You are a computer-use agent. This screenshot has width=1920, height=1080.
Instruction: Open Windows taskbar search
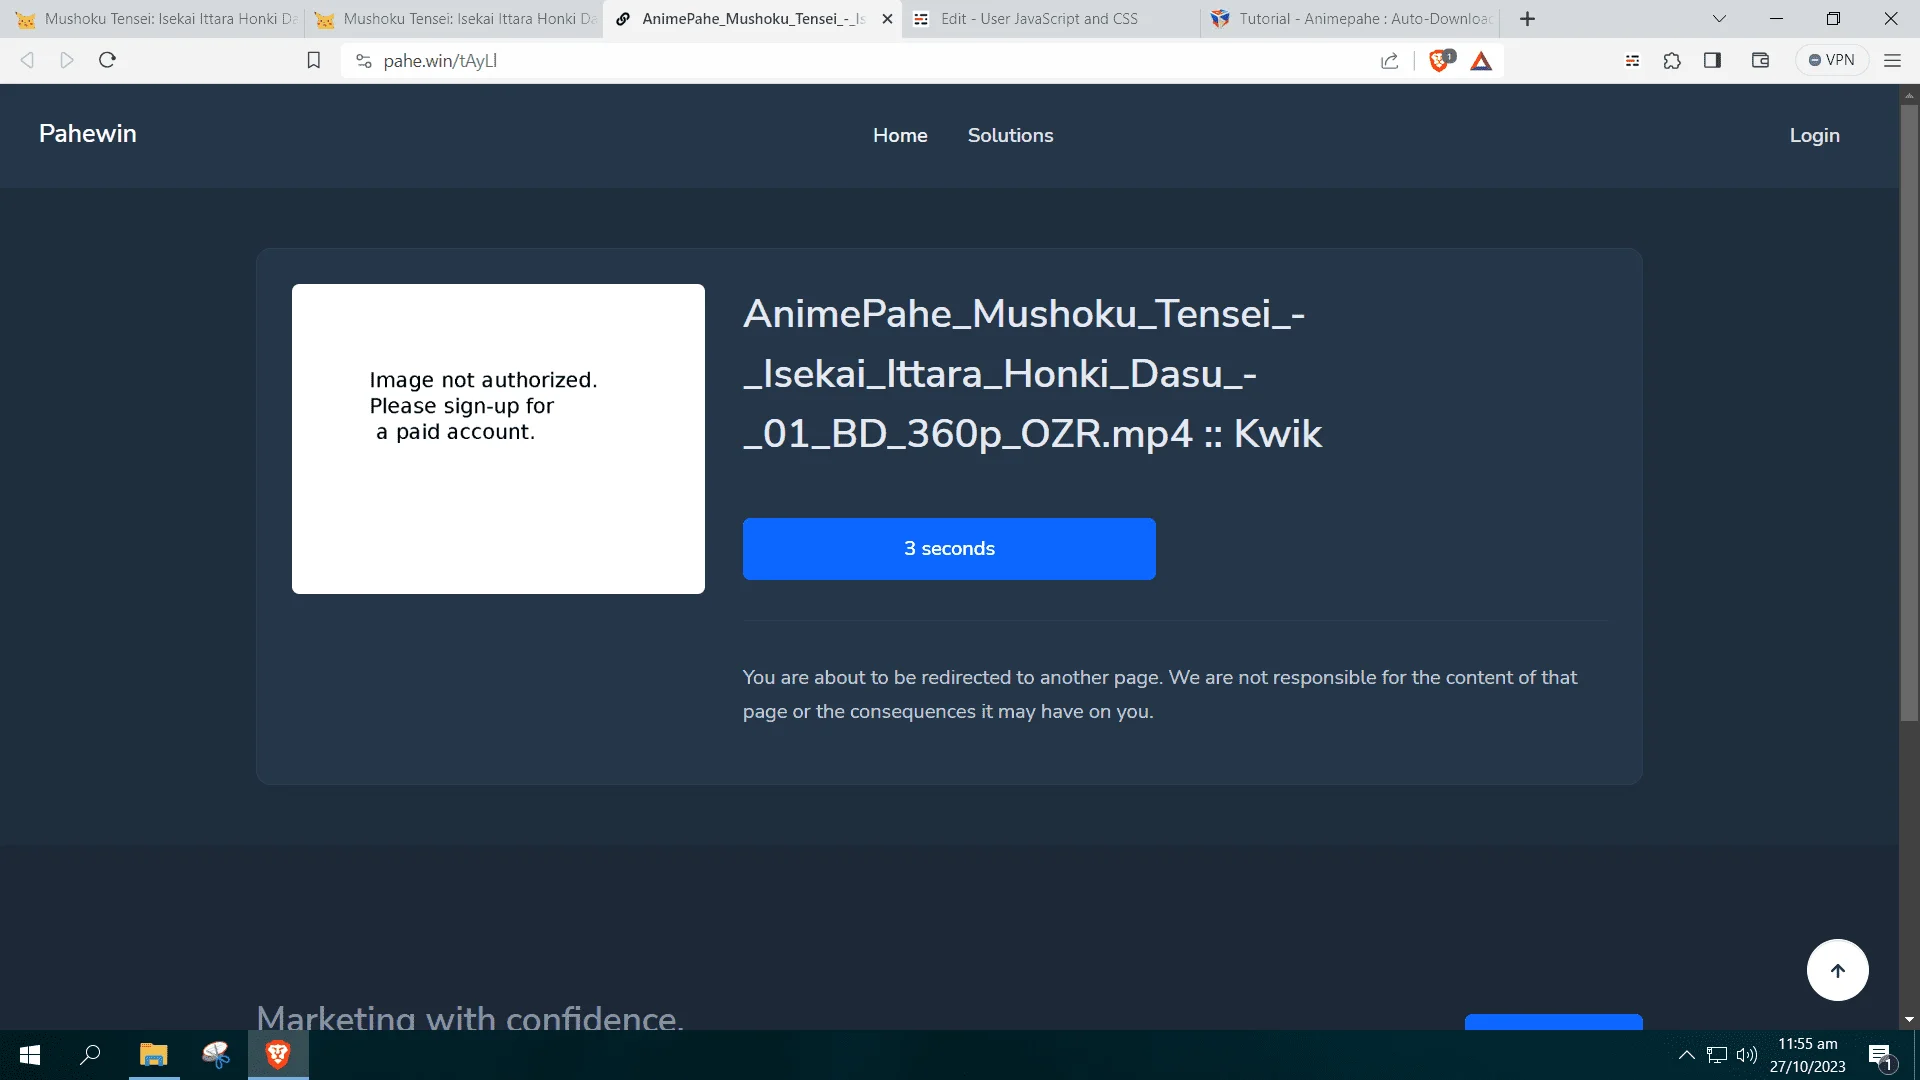pos(90,1055)
